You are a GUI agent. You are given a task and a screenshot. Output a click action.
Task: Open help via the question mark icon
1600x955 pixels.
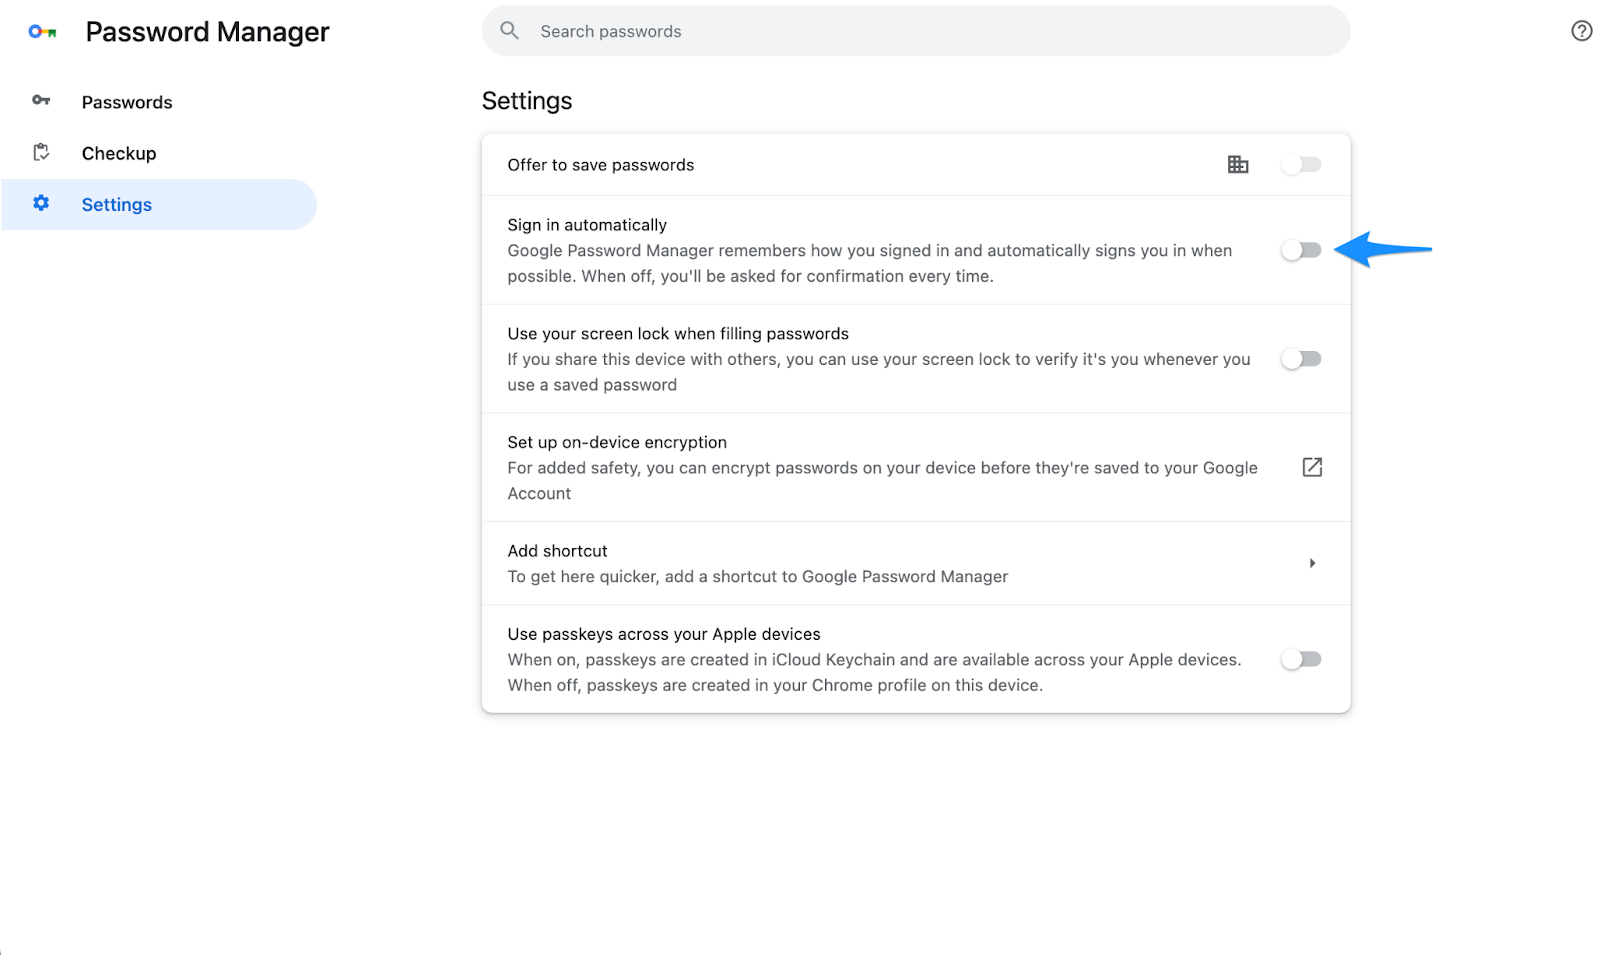tap(1580, 31)
